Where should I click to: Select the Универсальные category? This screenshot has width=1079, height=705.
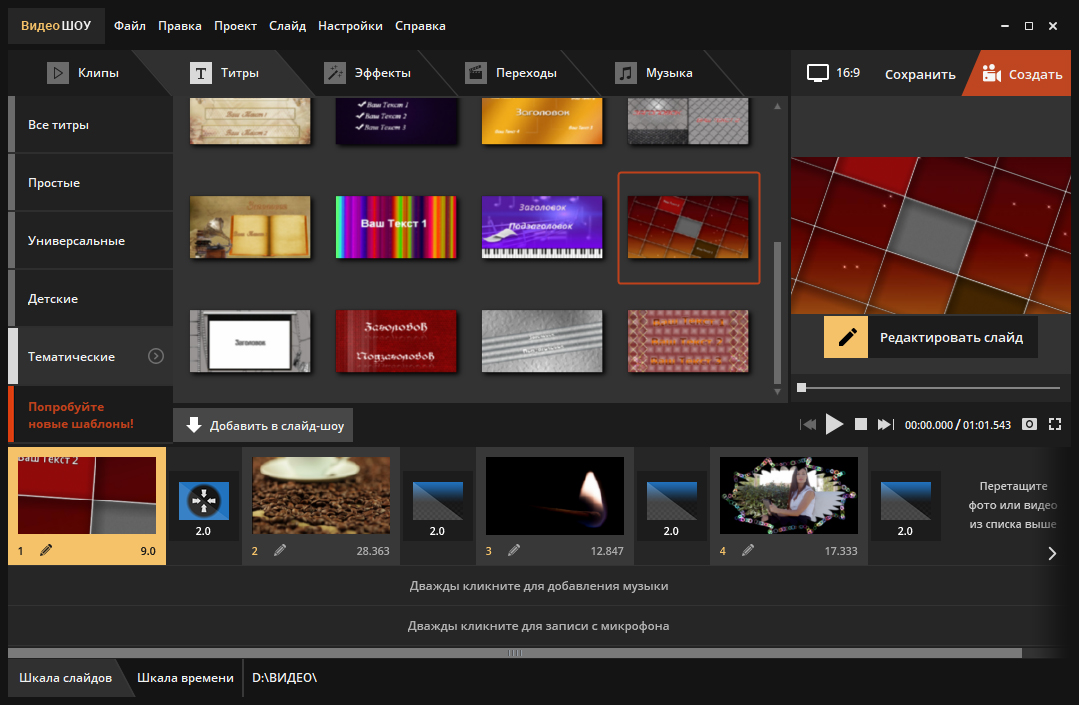pyautogui.click(x=91, y=241)
